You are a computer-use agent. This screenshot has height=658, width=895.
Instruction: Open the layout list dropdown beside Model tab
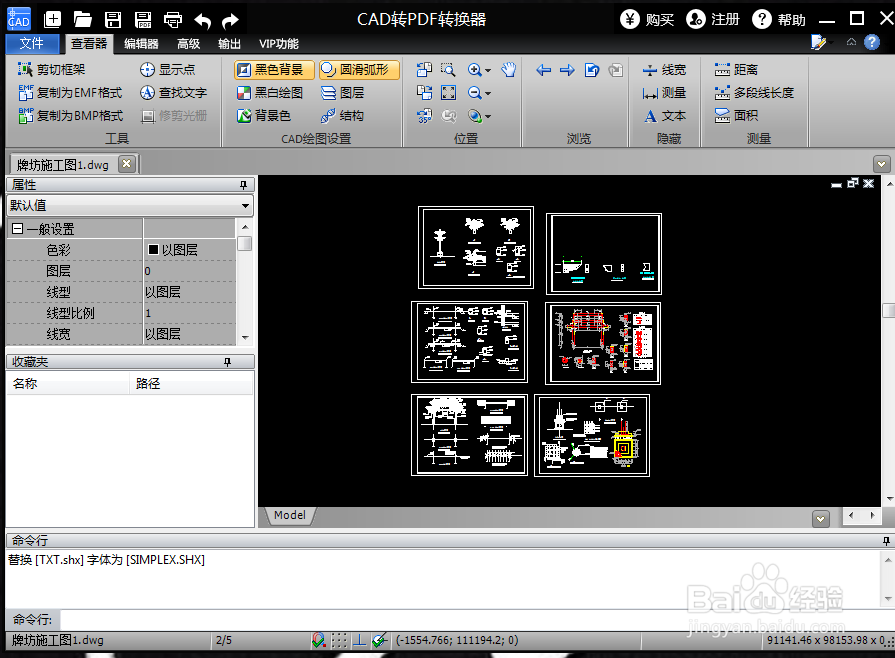tap(821, 519)
